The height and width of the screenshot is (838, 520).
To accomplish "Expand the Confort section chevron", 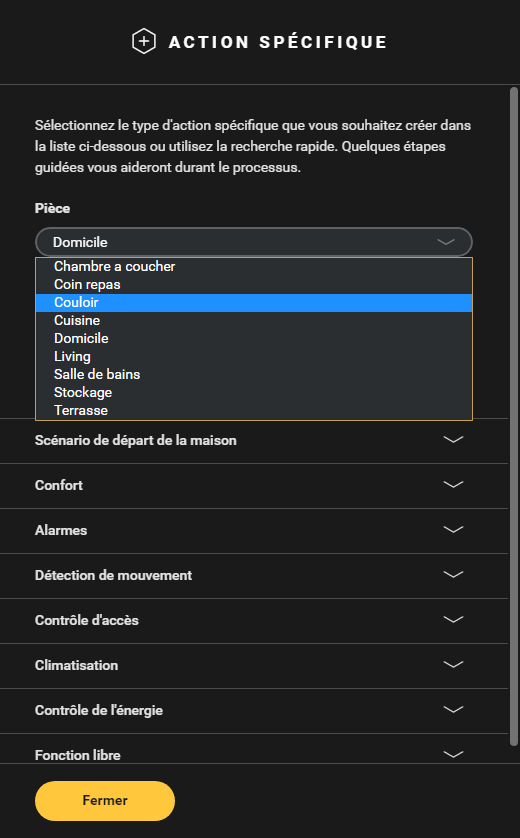I will [453, 485].
